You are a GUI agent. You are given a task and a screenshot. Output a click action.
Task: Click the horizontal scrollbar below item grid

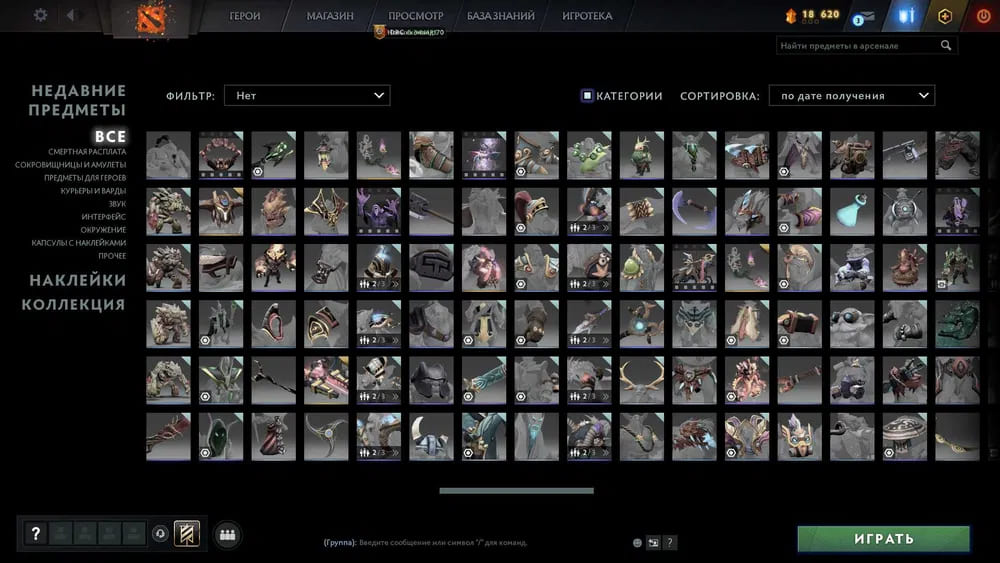(516, 491)
